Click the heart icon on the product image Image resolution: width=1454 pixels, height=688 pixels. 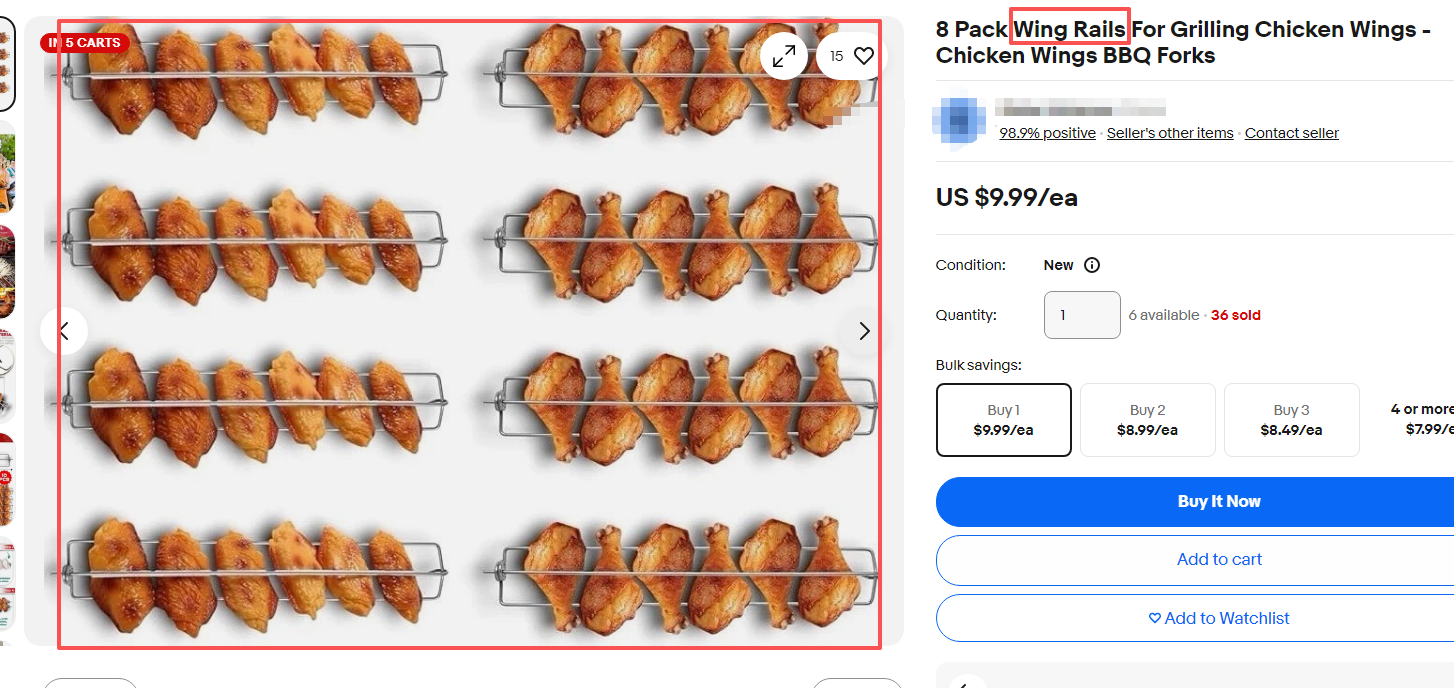point(863,55)
